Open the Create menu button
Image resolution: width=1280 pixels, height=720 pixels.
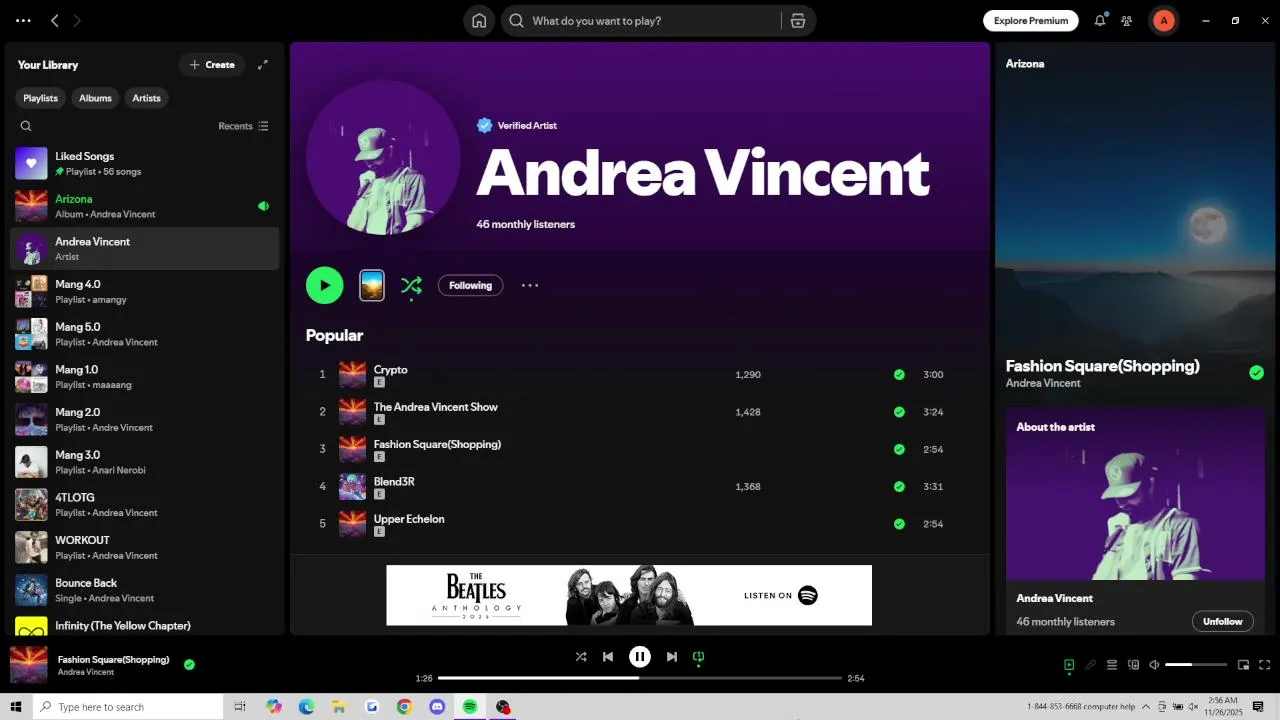(x=212, y=65)
